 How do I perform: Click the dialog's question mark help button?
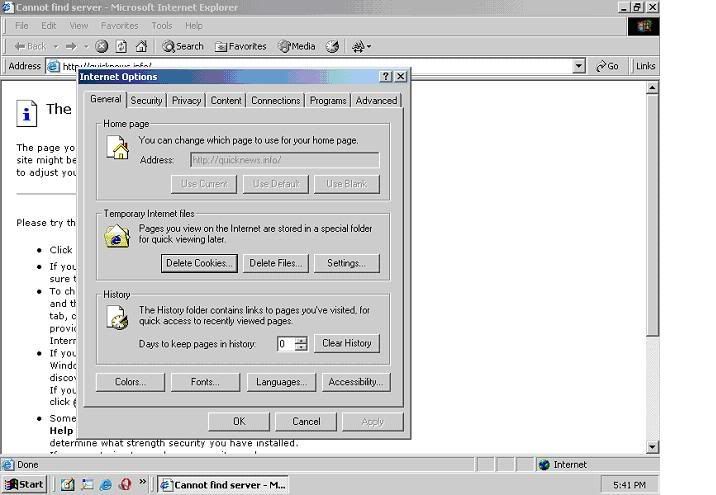386,76
